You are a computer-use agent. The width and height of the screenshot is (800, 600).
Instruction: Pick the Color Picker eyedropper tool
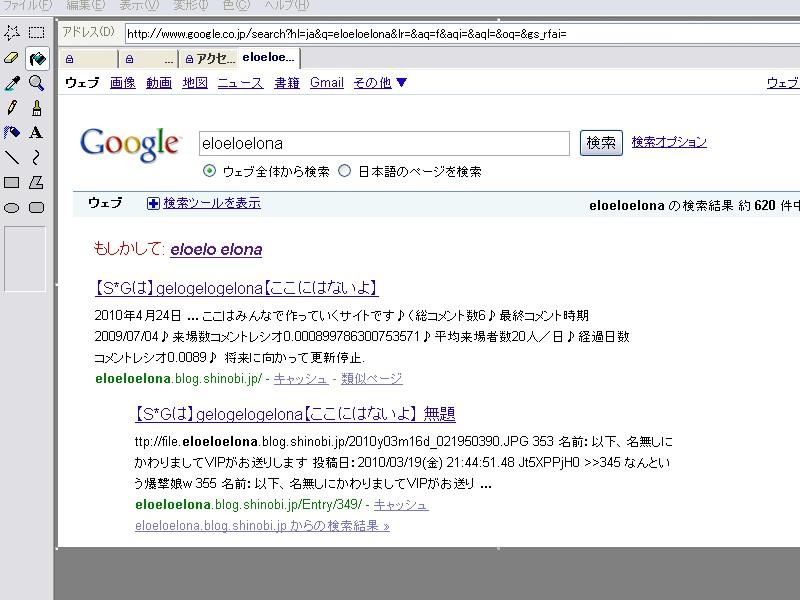(x=12, y=83)
